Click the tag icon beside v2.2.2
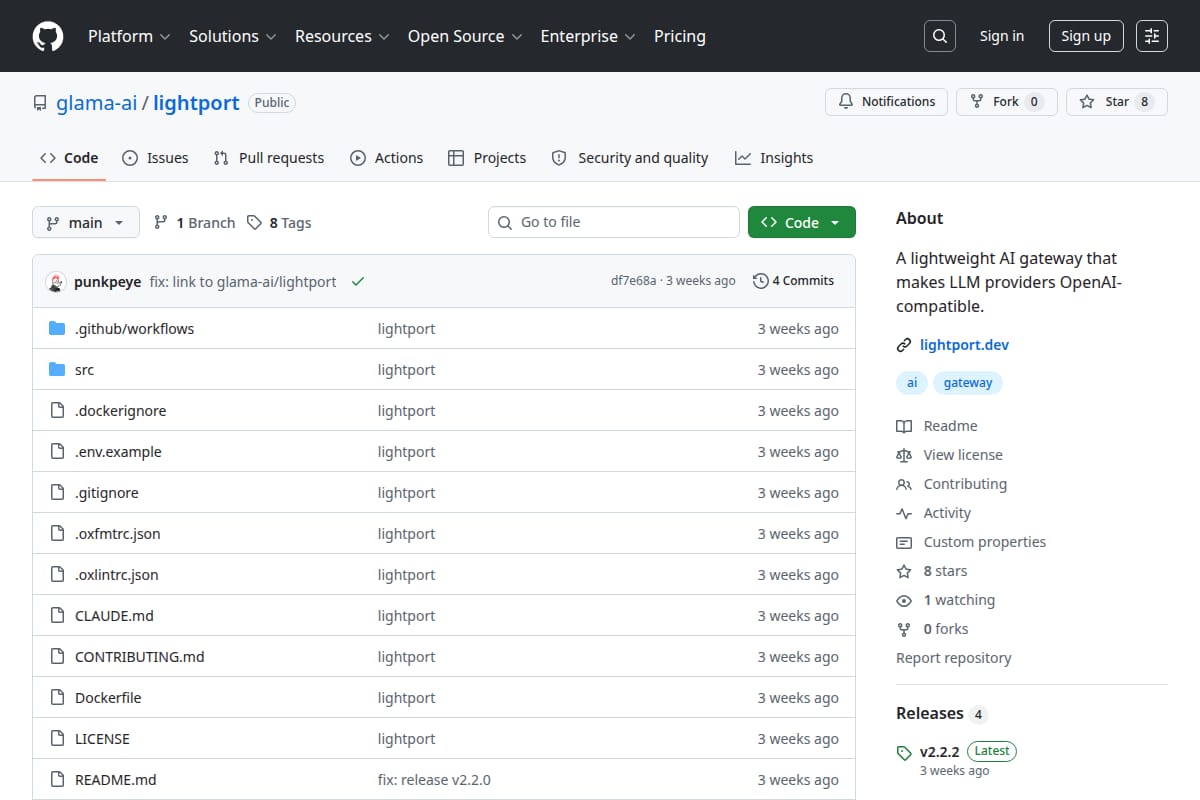The width and height of the screenshot is (1200, 800). click(x=904, y=752)
